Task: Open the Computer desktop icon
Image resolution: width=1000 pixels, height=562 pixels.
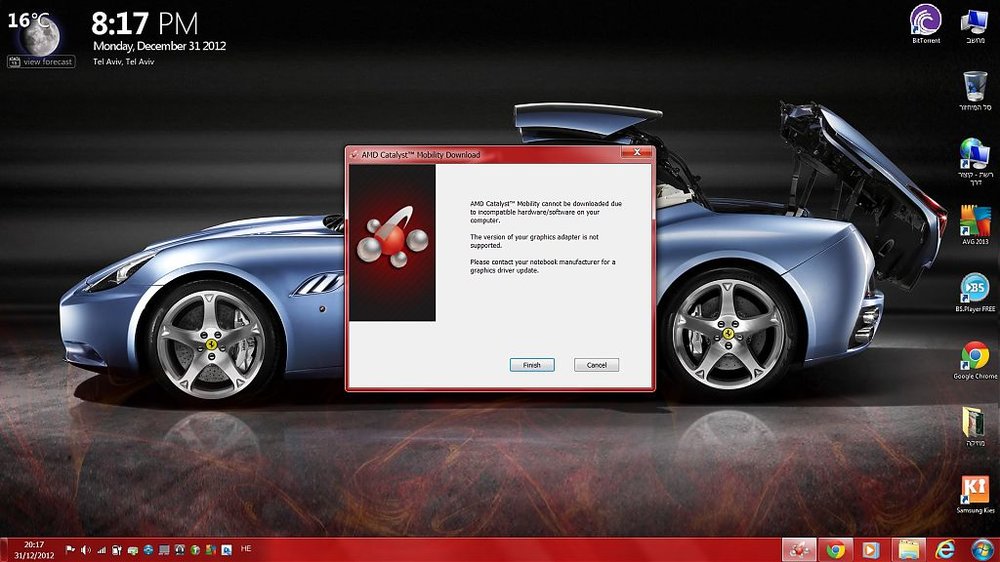Action: [974, 26]
